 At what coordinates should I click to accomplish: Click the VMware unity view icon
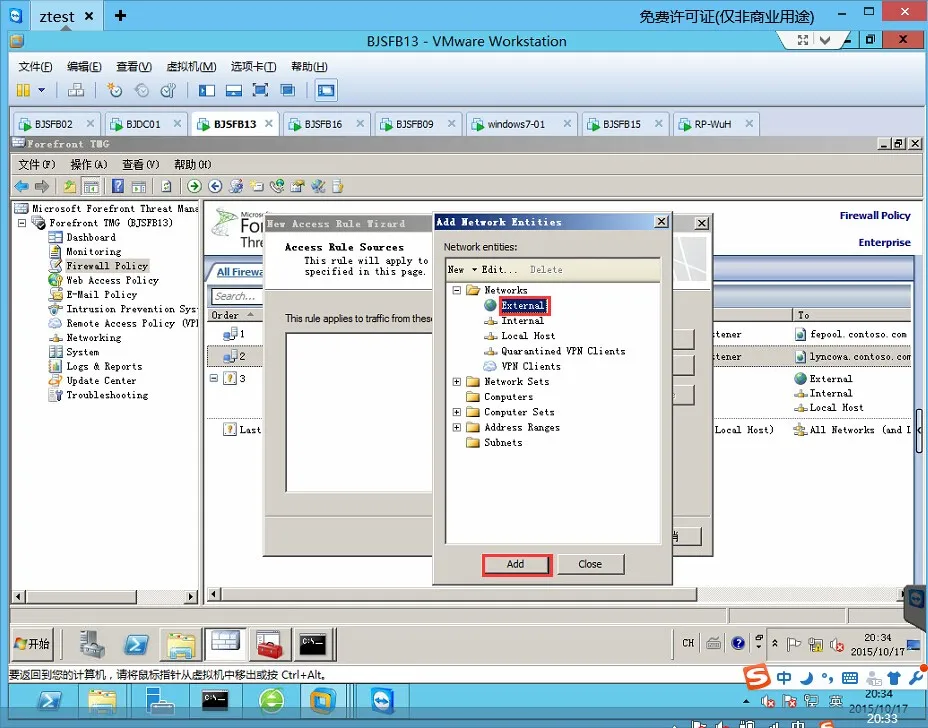288,90
